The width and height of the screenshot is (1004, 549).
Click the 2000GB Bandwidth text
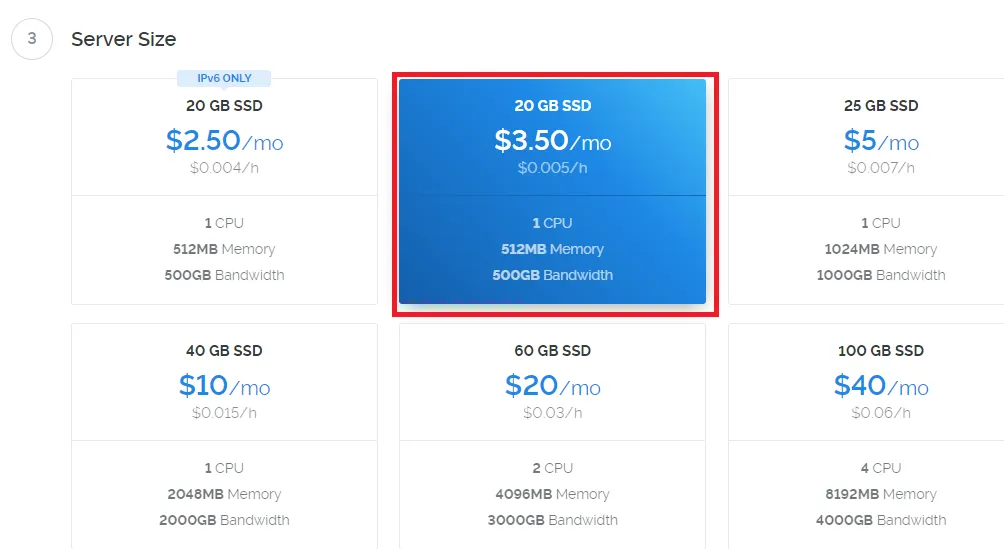224,520
